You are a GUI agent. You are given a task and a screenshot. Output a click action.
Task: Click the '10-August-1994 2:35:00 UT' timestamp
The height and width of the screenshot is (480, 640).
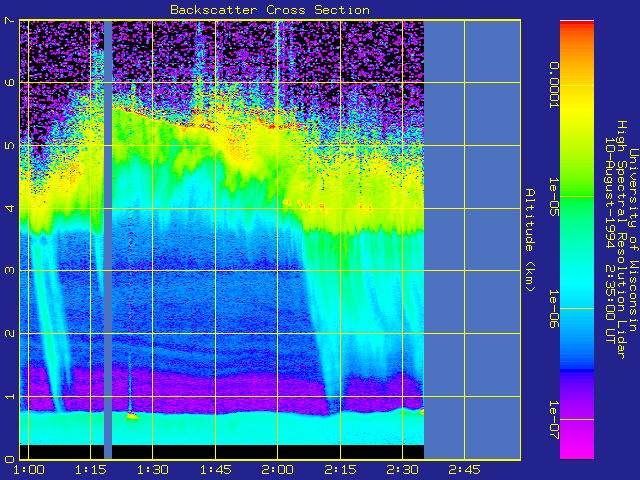point(609,240)
